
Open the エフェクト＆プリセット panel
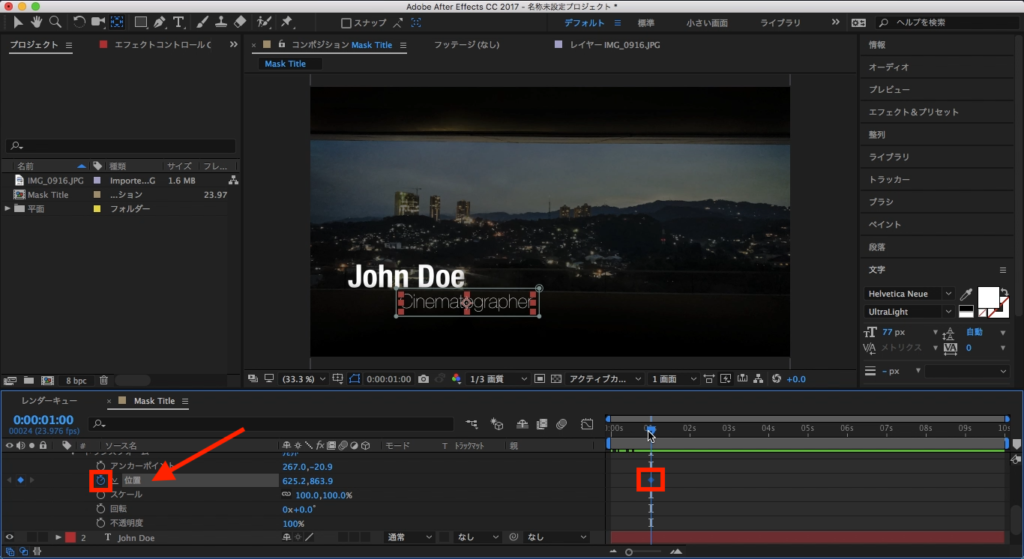click(x=913, y=112)
